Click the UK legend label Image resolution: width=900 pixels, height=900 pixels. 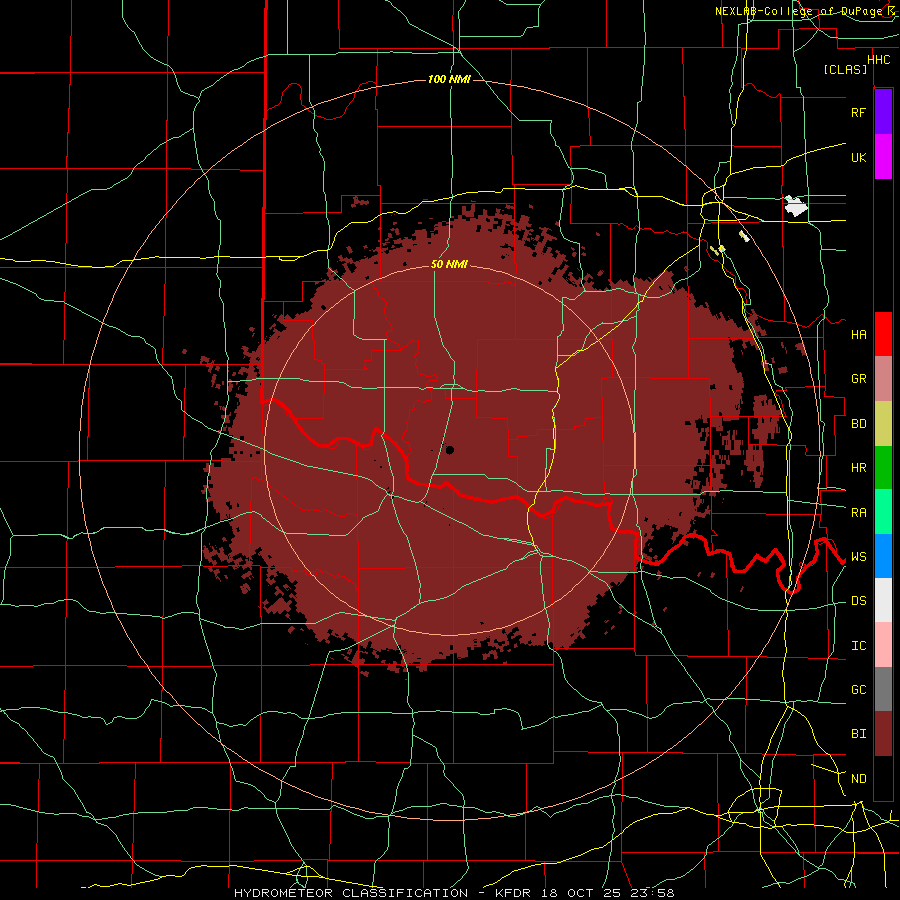point(858,157)
